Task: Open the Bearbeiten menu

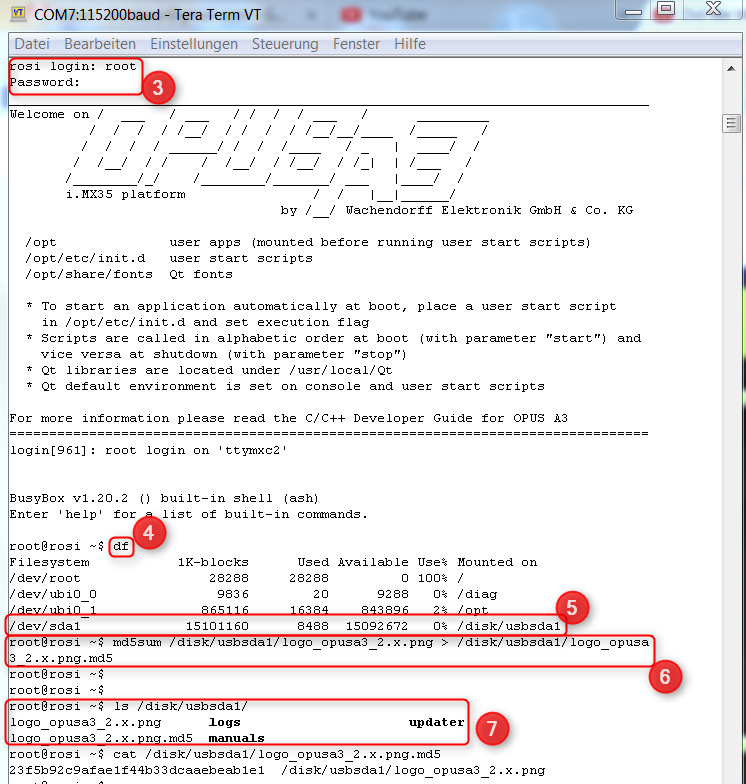Action: (100, 44)
